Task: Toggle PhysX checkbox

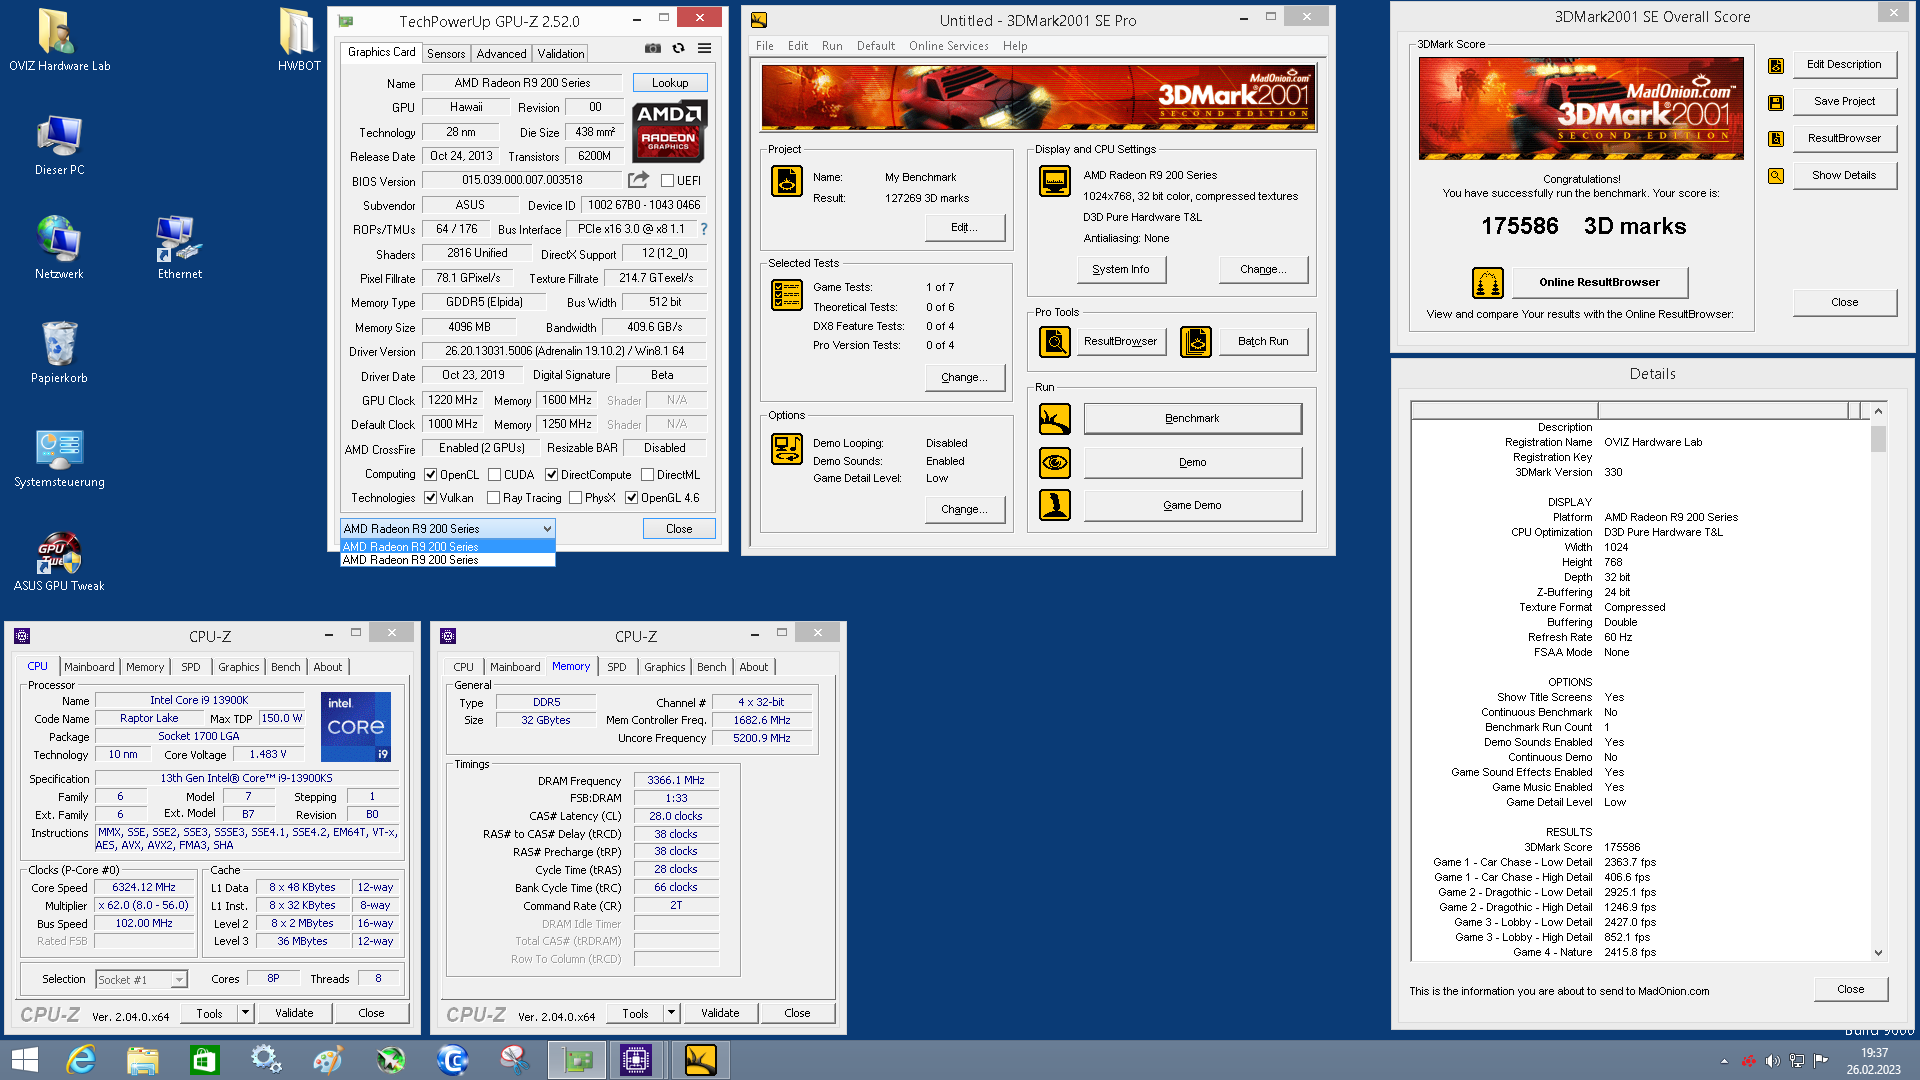Action: (575, 498)
